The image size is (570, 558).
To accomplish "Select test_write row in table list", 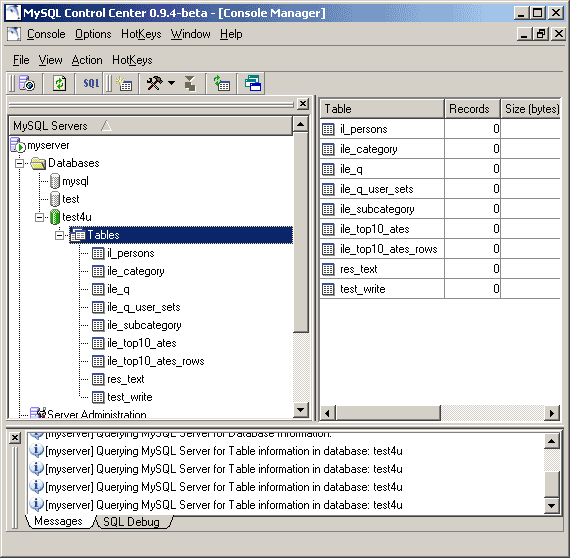I will pos(440,289).
